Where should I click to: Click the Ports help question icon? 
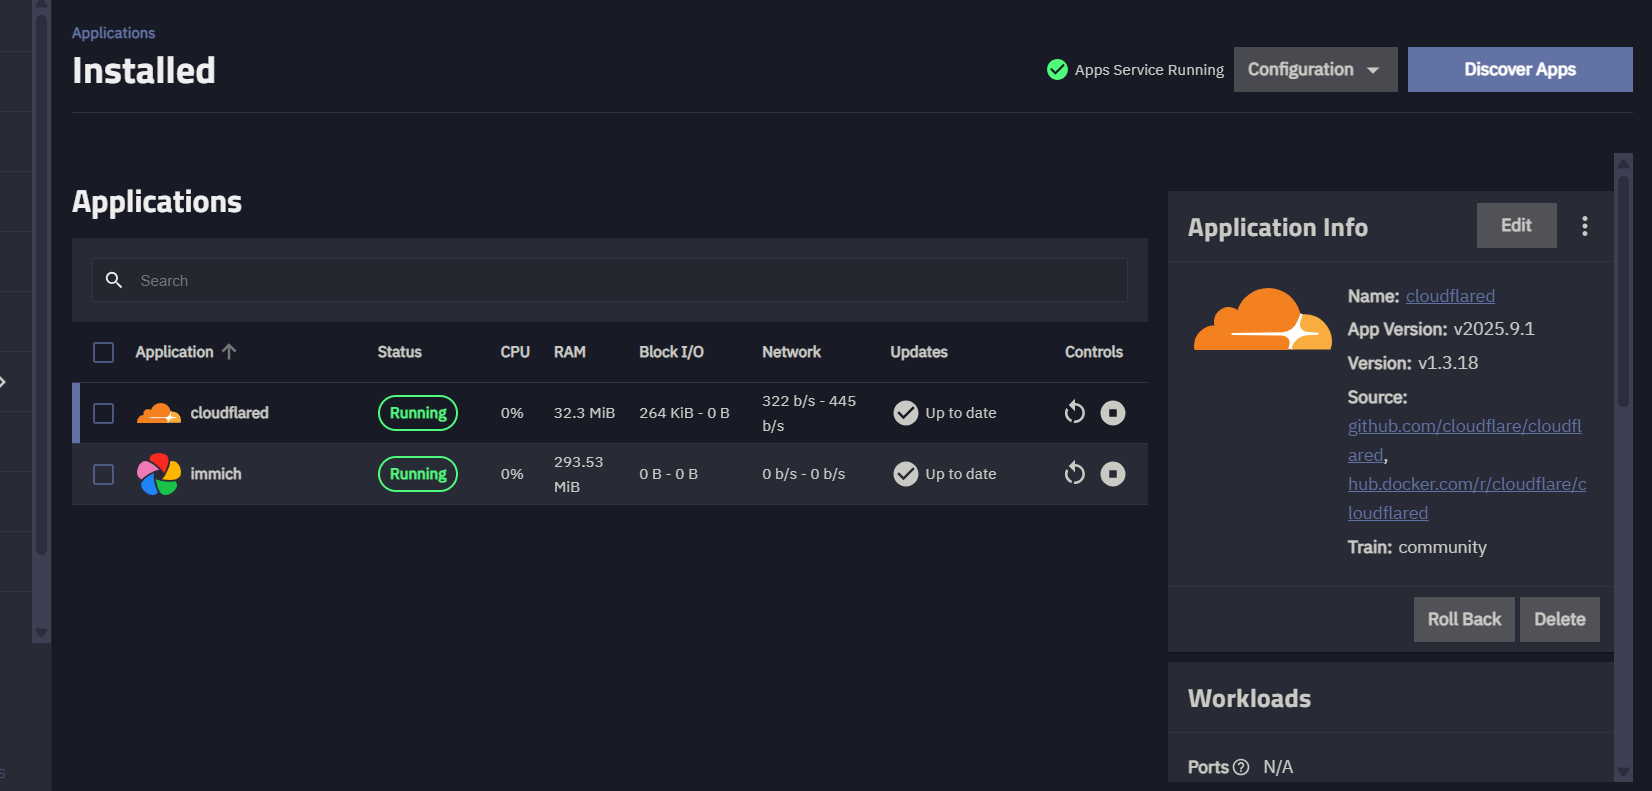(x=1241, y=767)
